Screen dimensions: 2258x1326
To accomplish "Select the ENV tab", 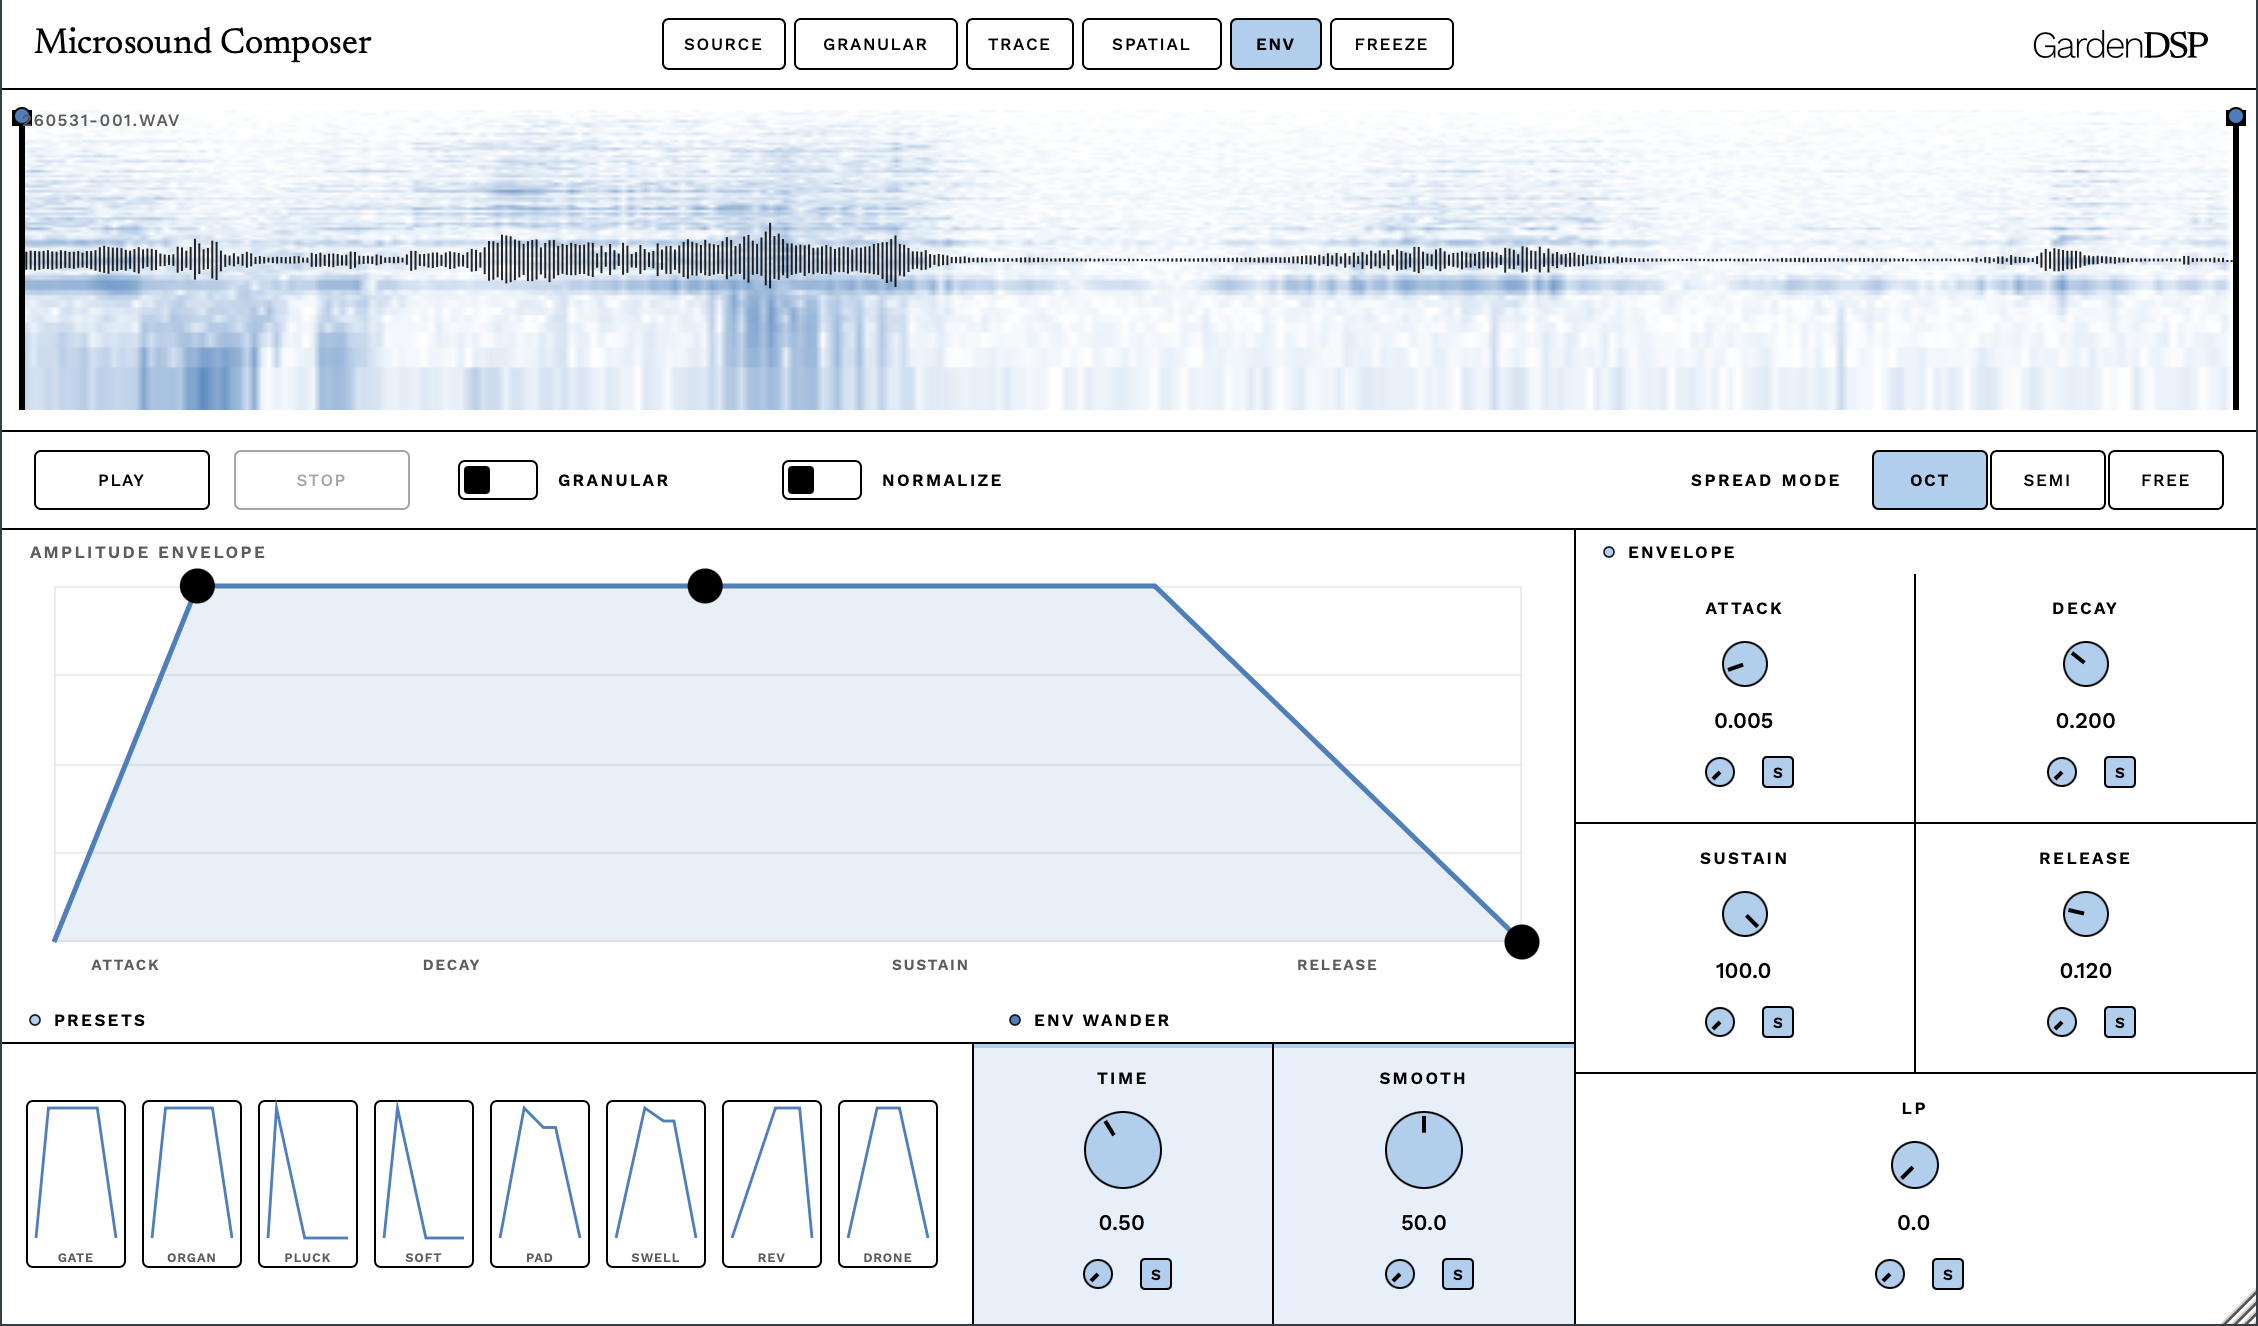I will point(1276,44).
